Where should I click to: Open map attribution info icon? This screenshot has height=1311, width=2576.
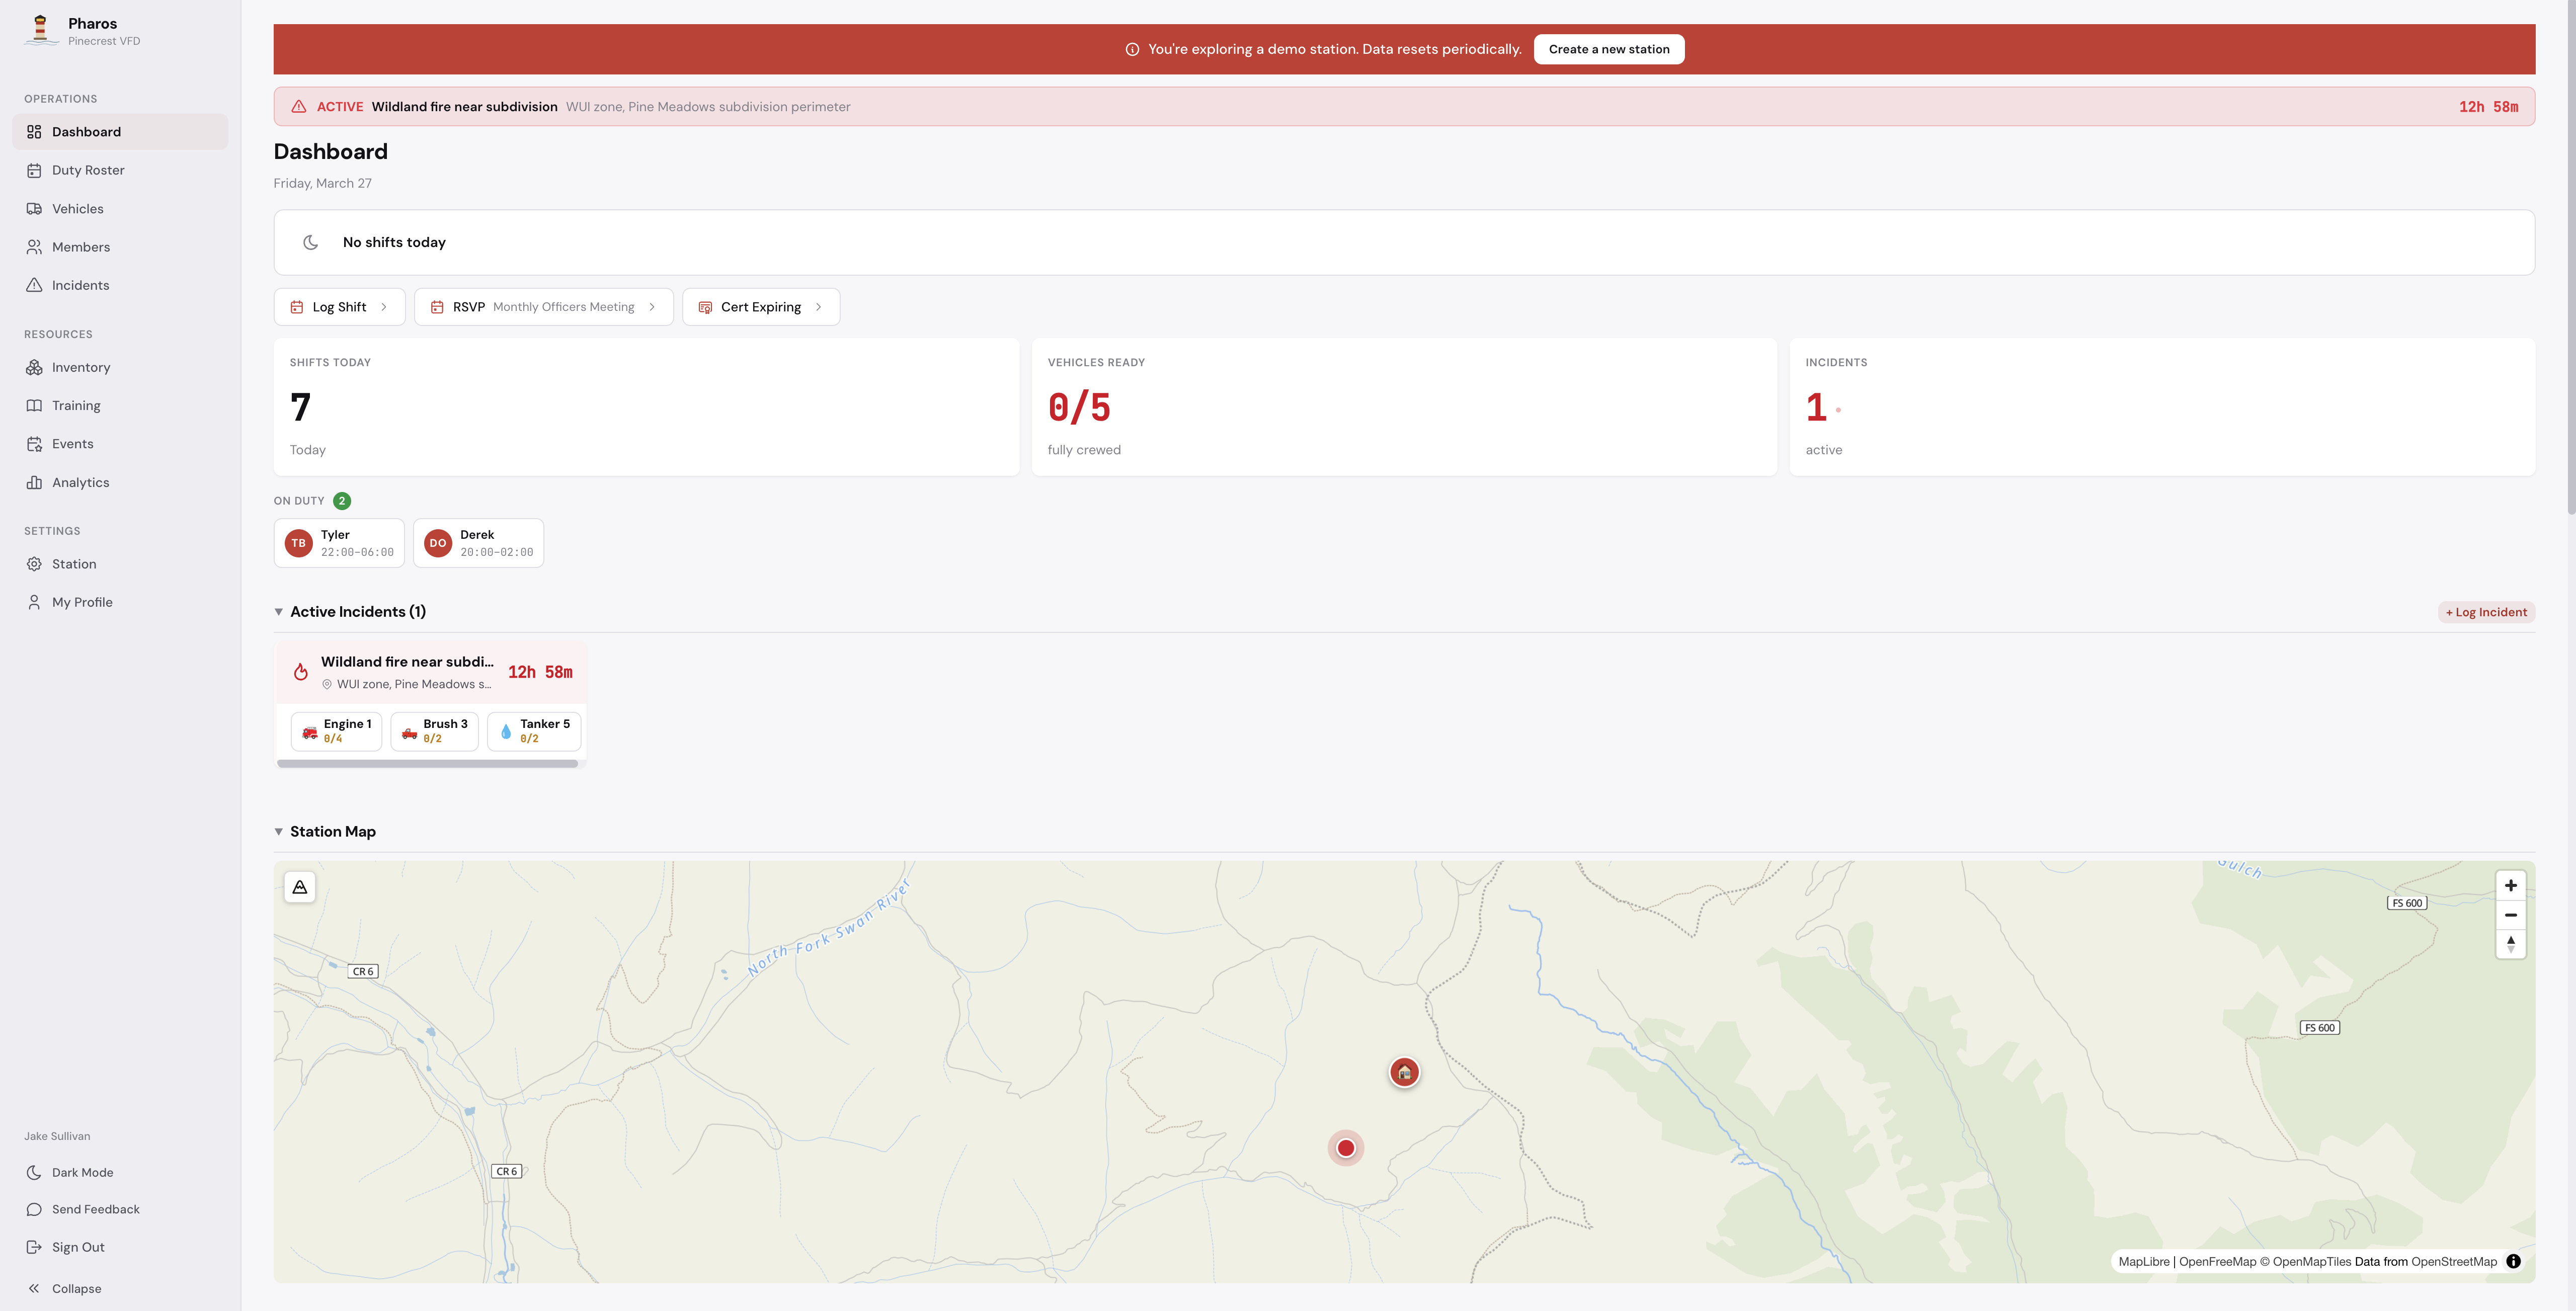pos(2513,1261)
